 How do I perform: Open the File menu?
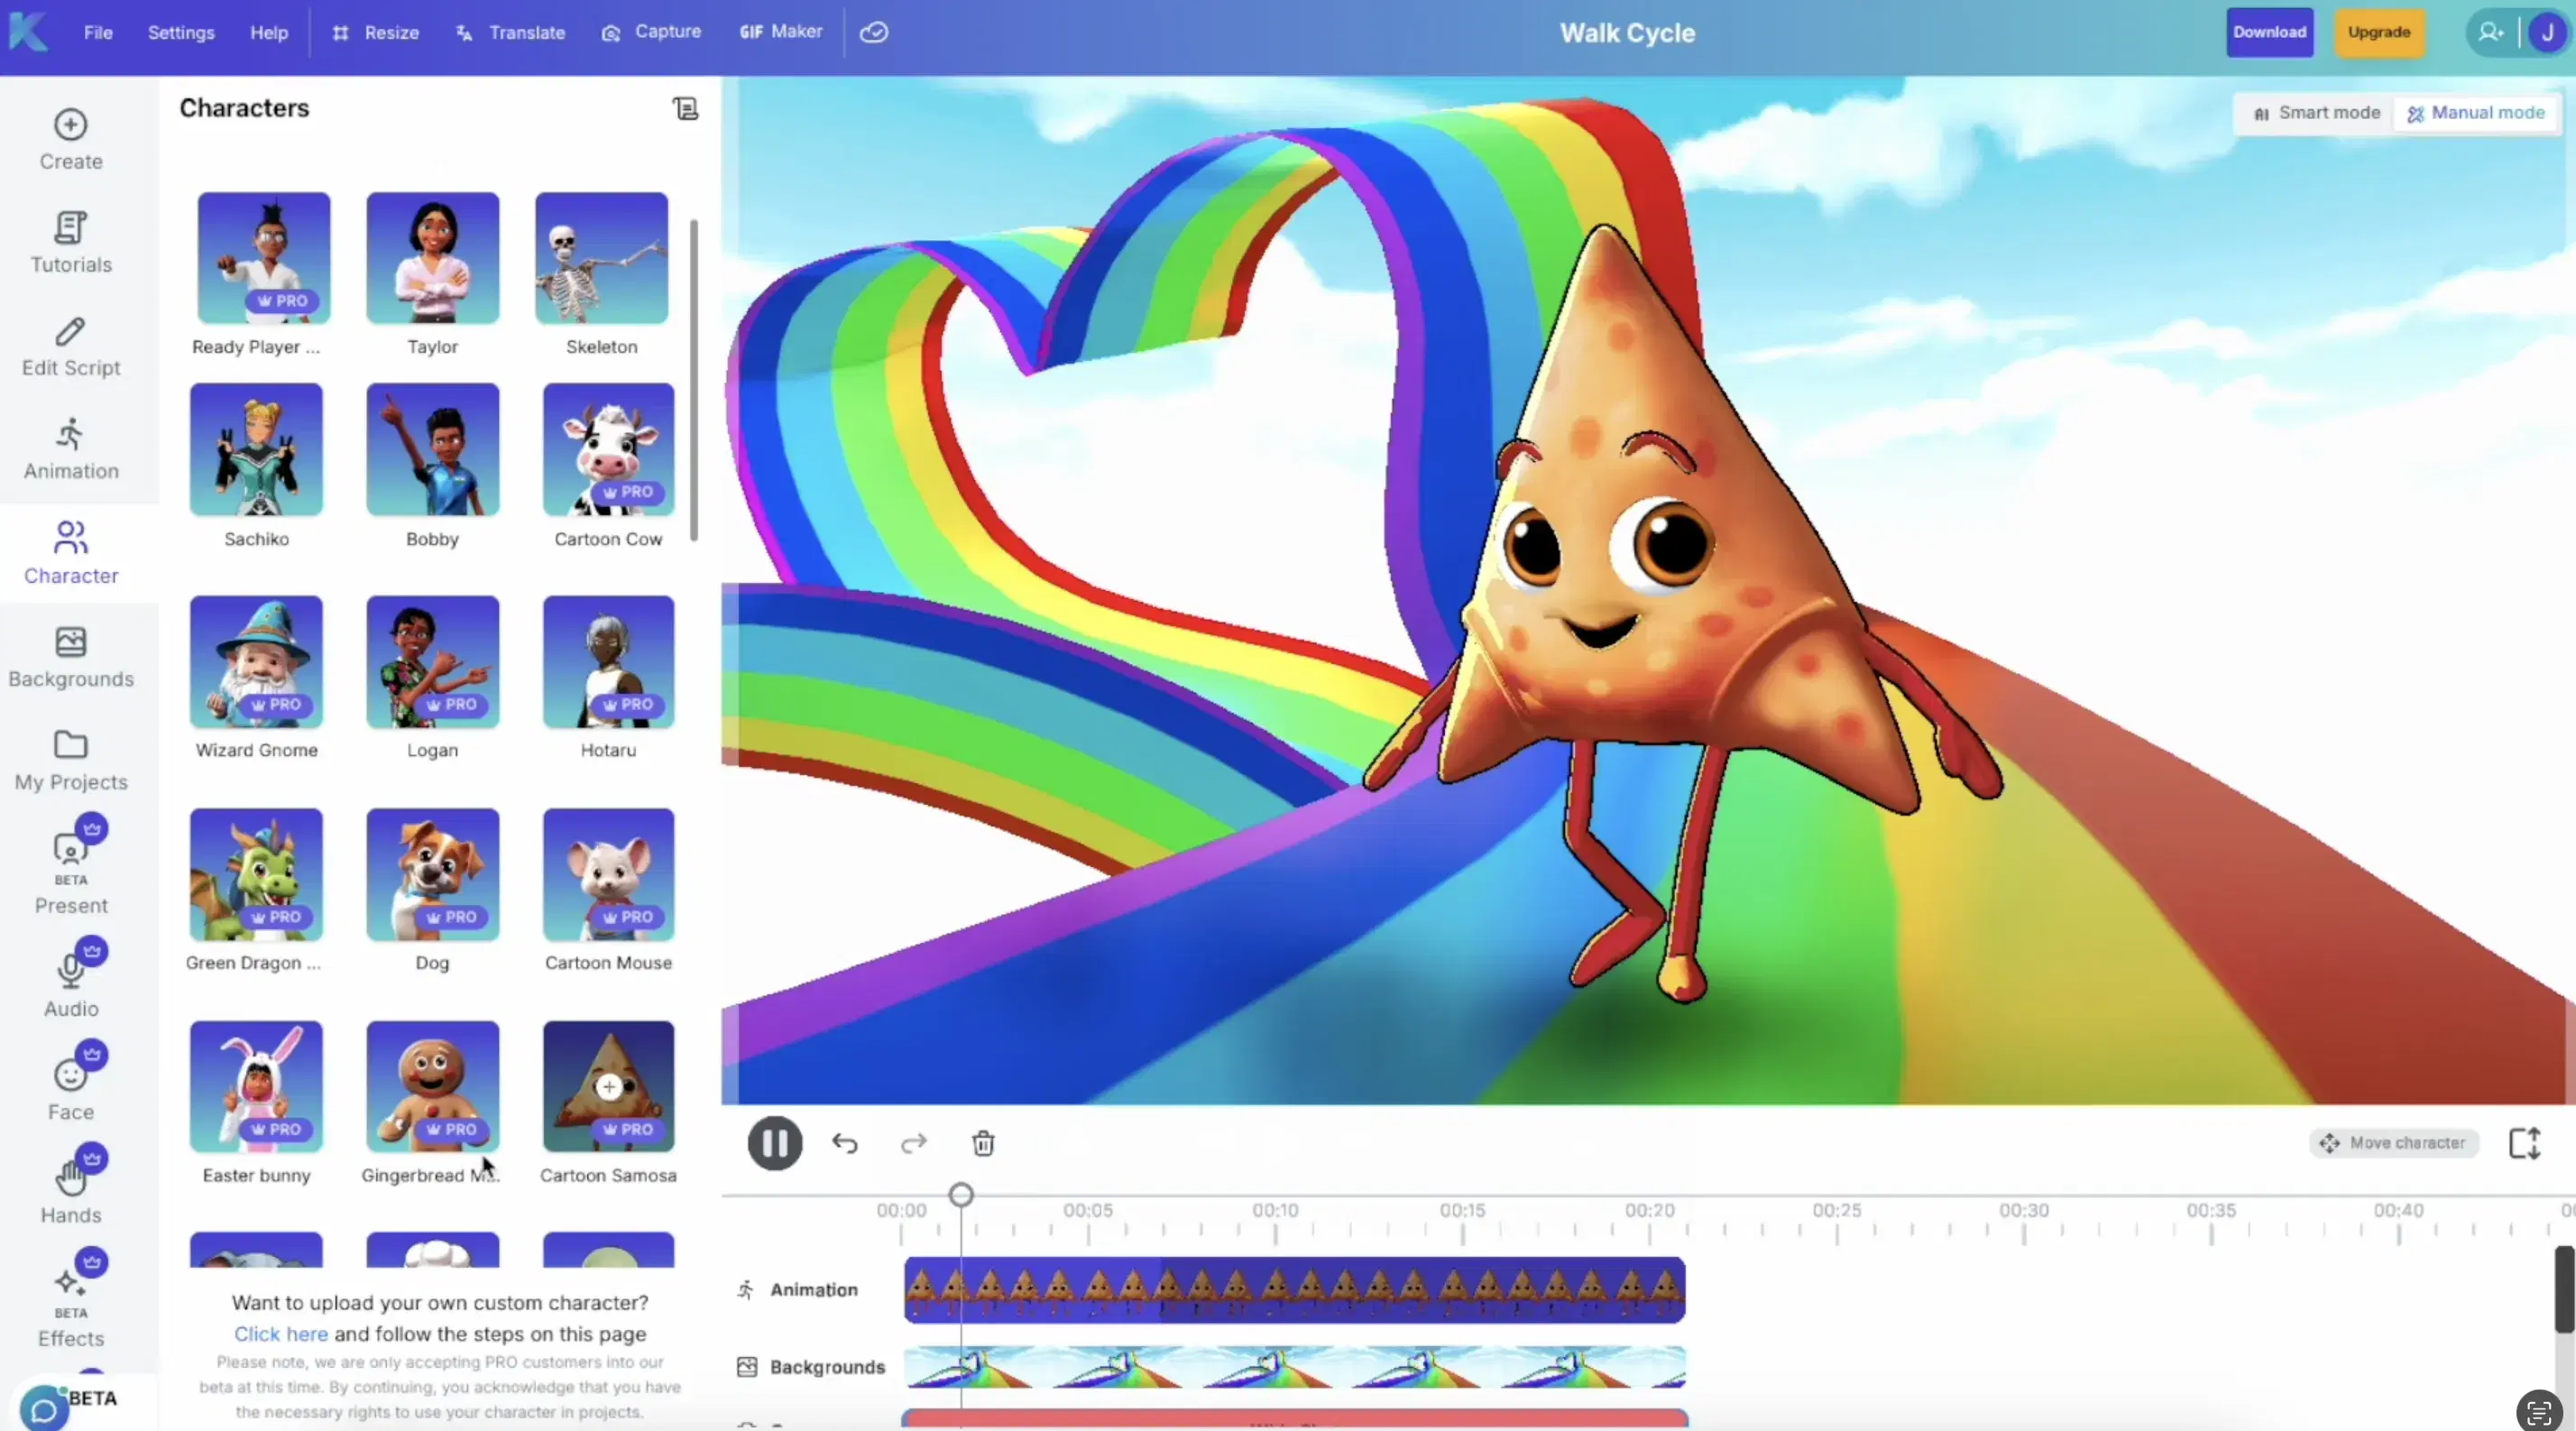pyautogui.click(x=98, y=32)
